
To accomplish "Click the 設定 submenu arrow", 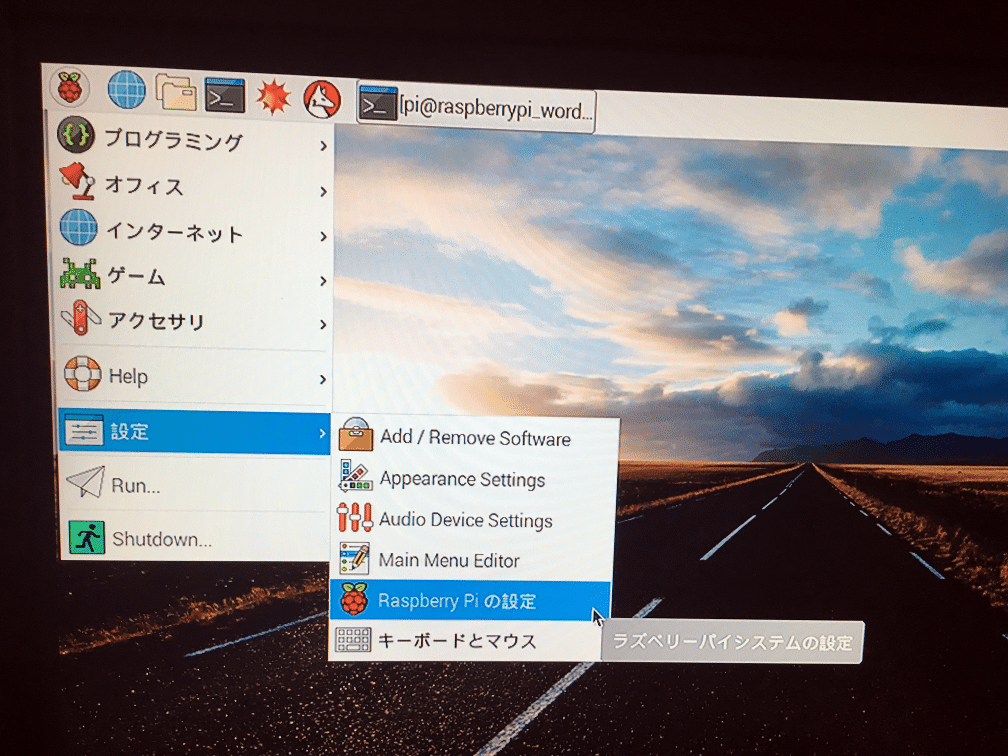I will coord(322,434).
